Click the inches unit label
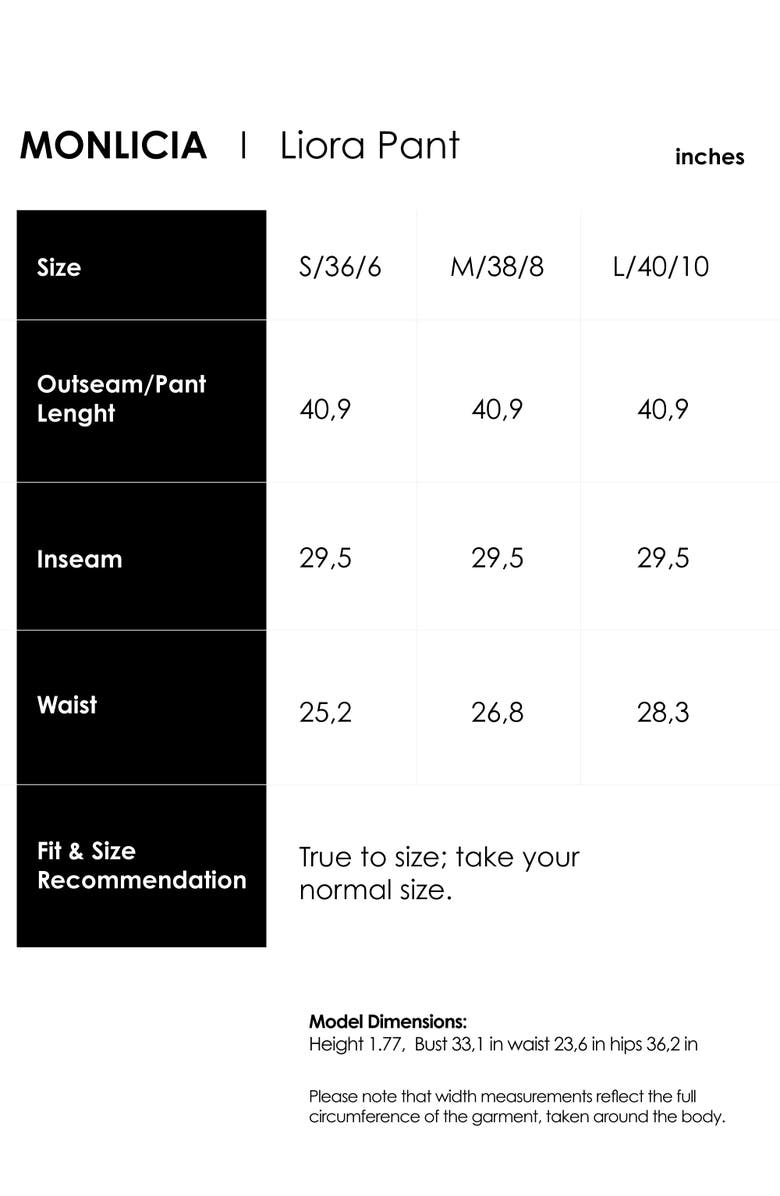The width and height of the screenshot is (780, 1196). [709, 157]
